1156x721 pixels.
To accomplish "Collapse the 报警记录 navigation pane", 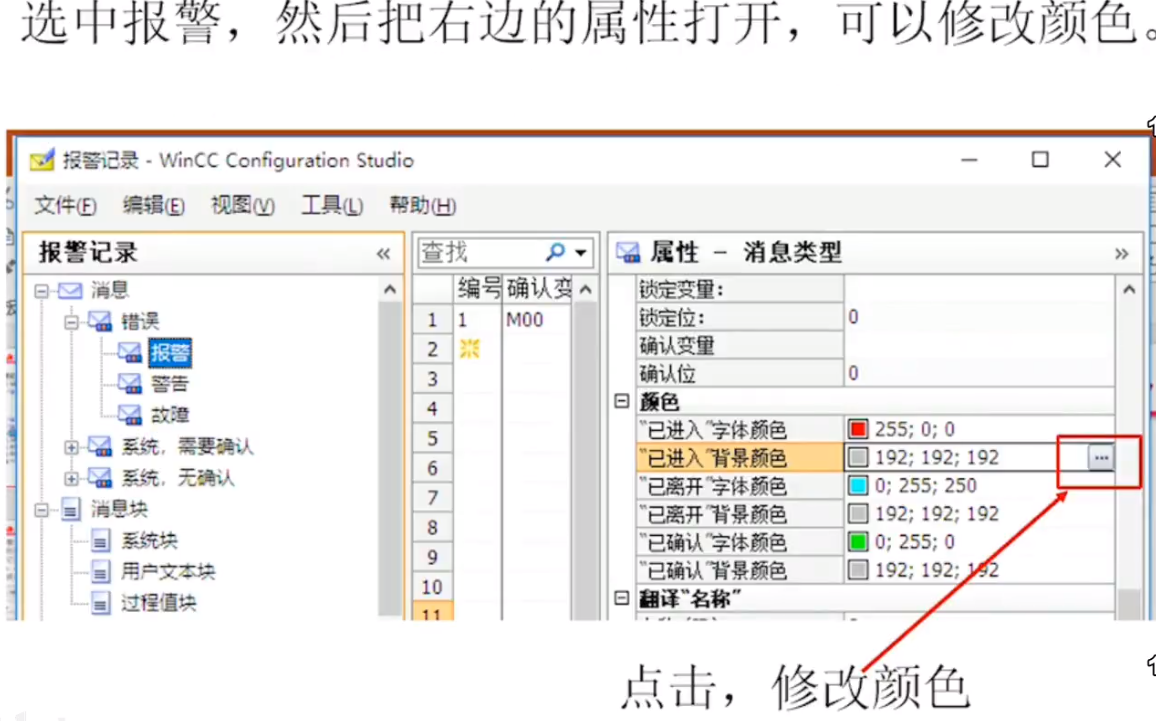I will 383,254.
